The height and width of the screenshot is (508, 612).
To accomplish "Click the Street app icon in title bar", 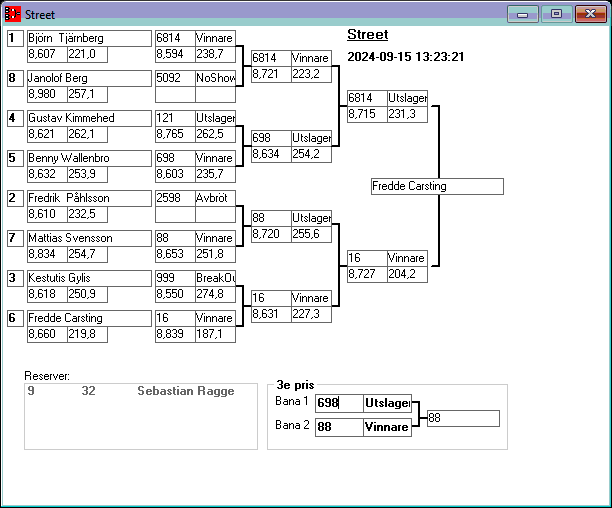I will tap(13, 15).
